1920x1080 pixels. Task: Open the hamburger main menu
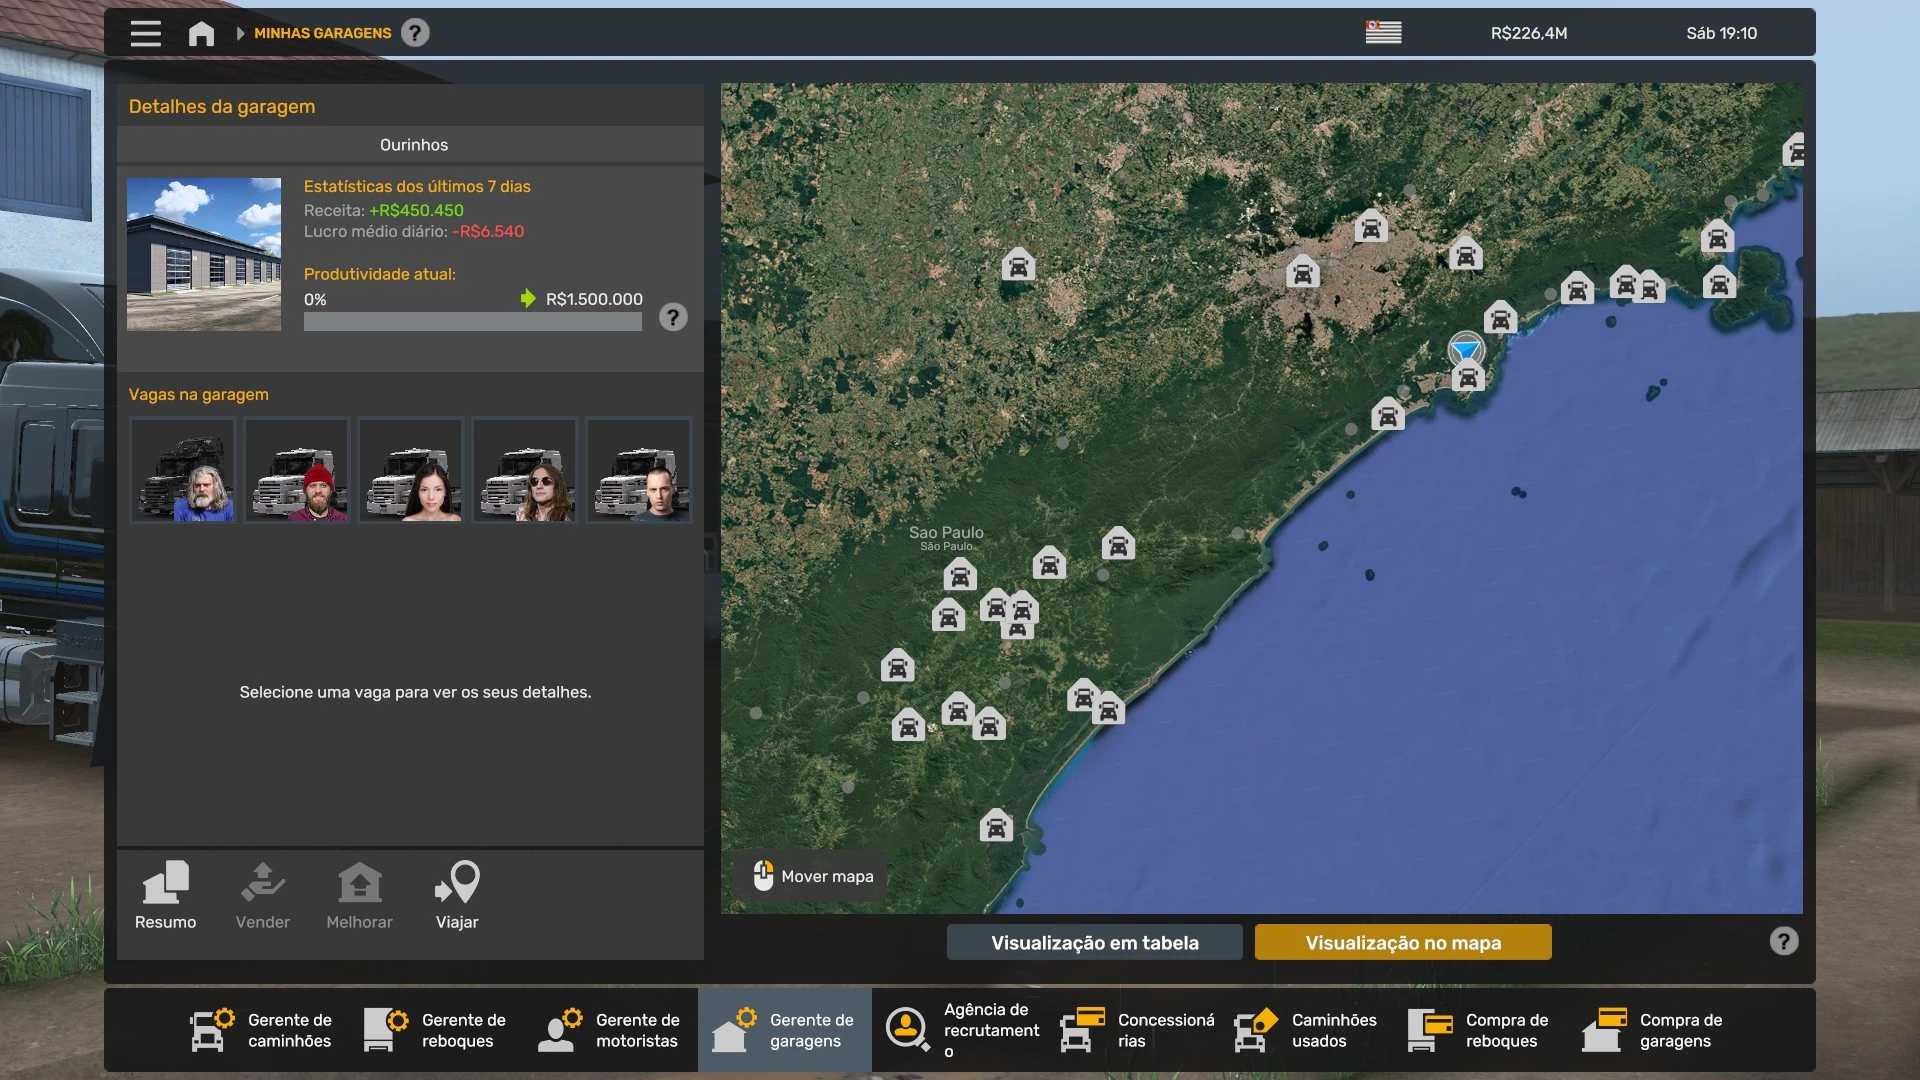tap(145, 33)
